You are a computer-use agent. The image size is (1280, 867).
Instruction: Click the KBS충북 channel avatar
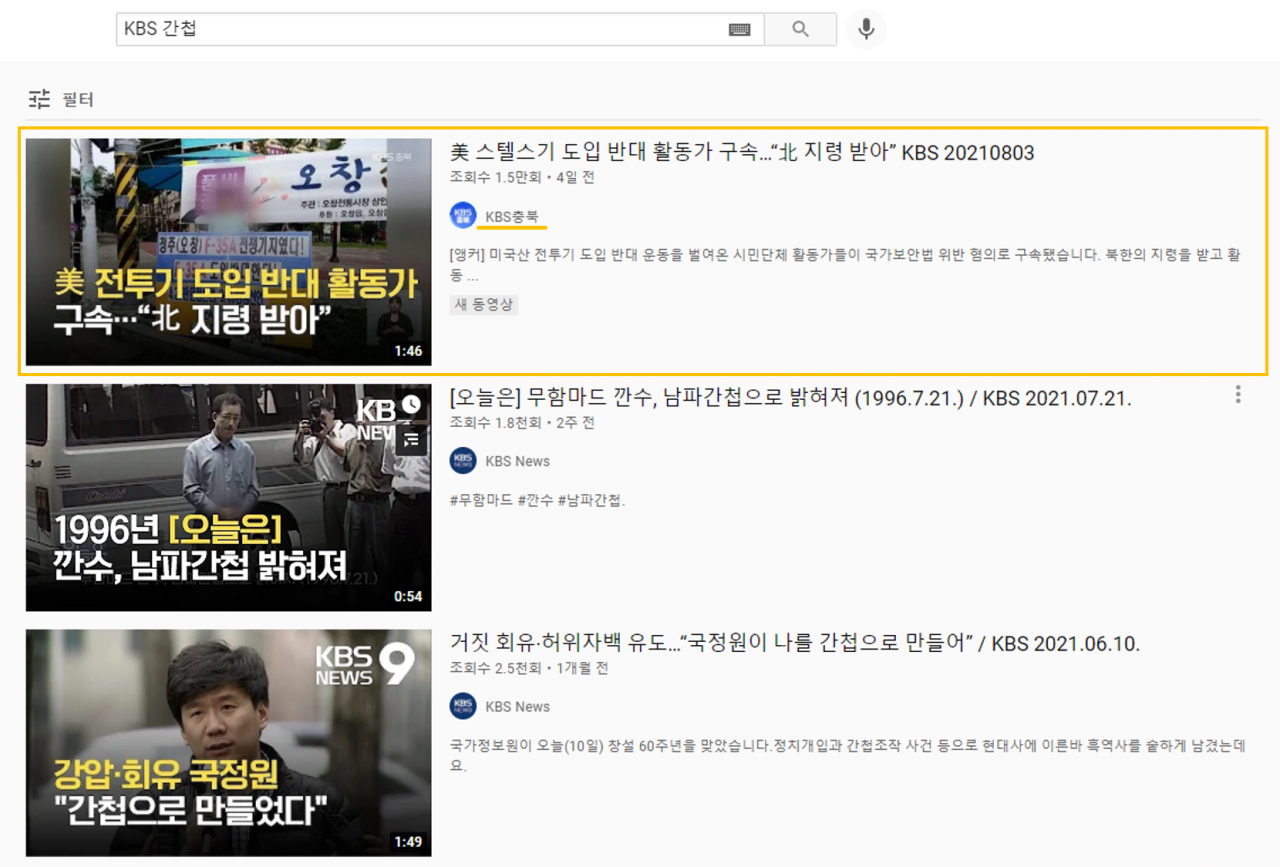463,216
